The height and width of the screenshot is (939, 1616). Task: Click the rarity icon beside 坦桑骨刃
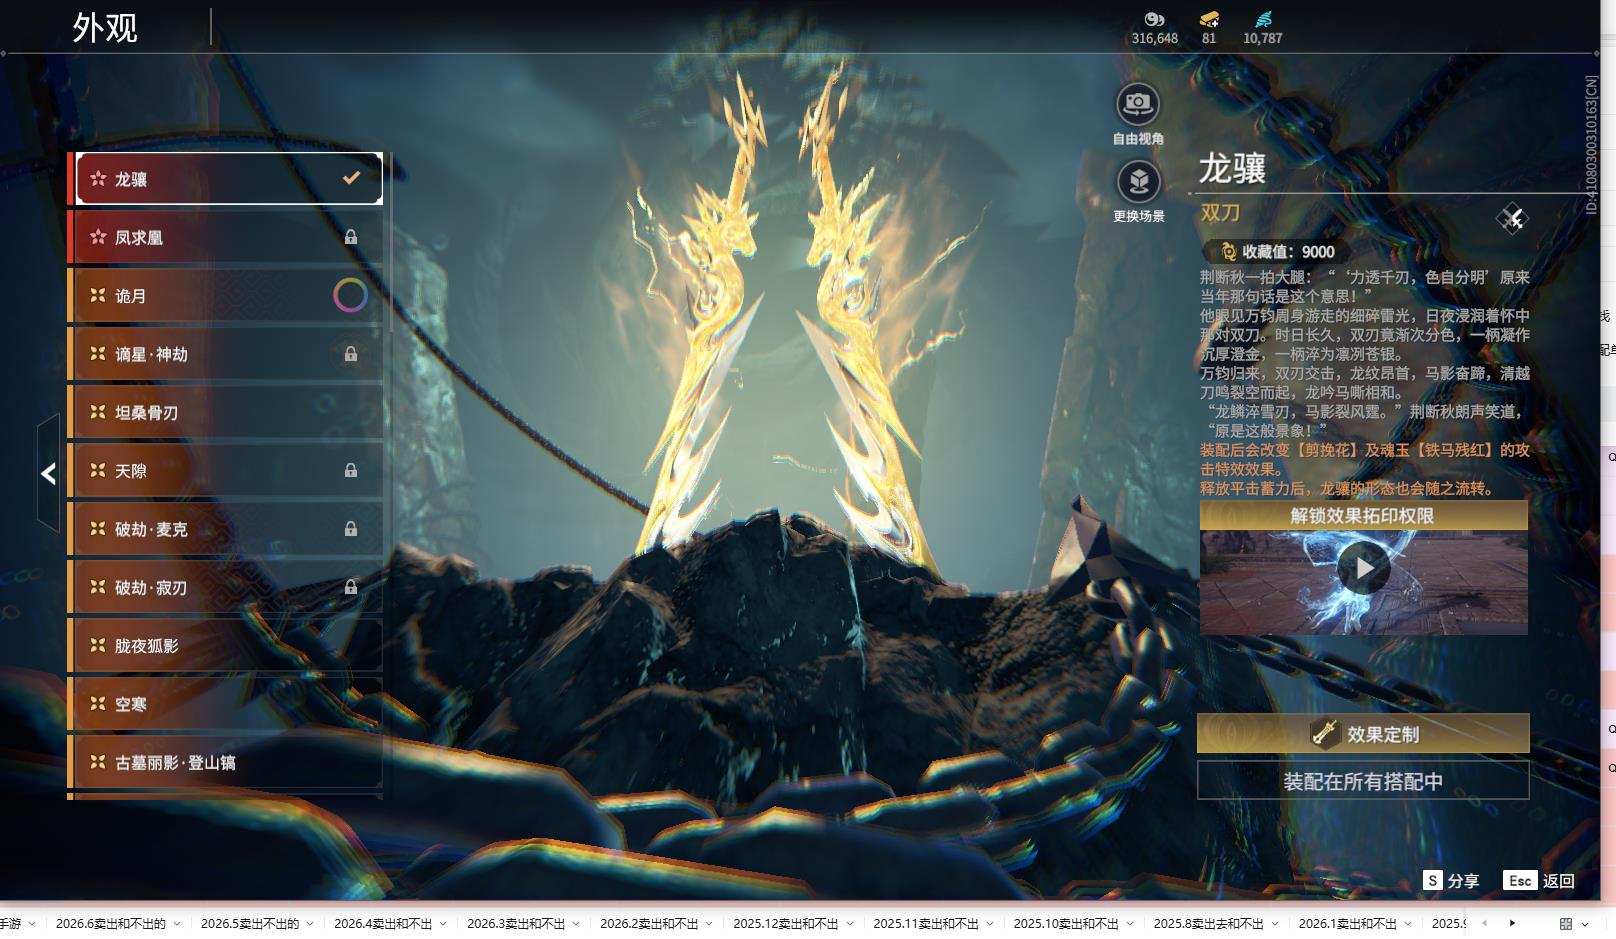click(x=98, y=412)
